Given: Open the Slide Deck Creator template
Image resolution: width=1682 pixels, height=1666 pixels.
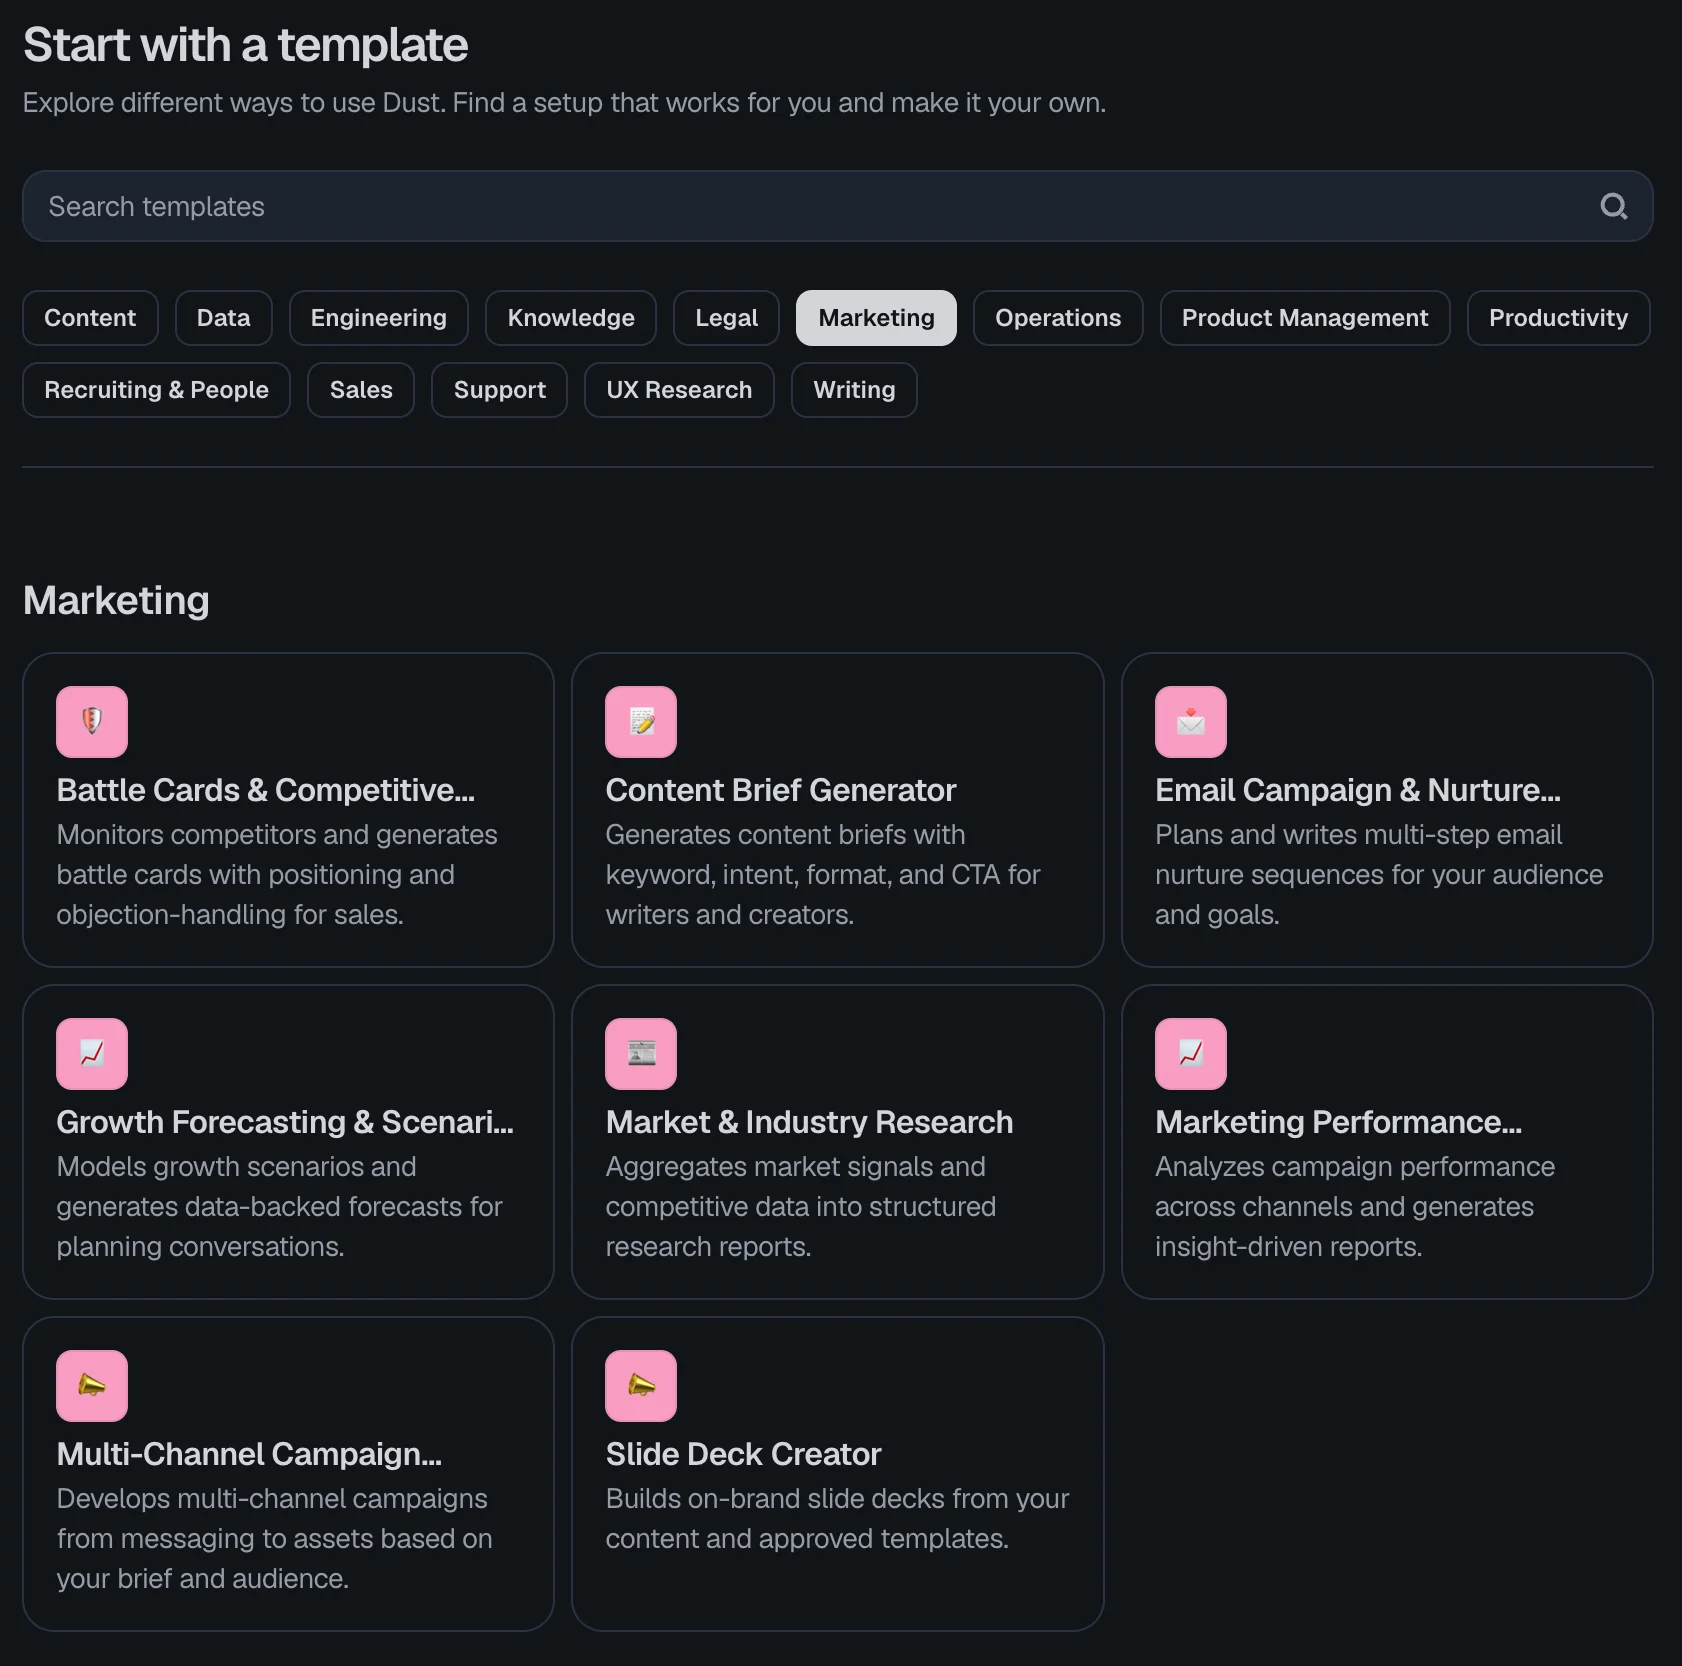Looking at the screenshot, I should (x=837, y=1470).
